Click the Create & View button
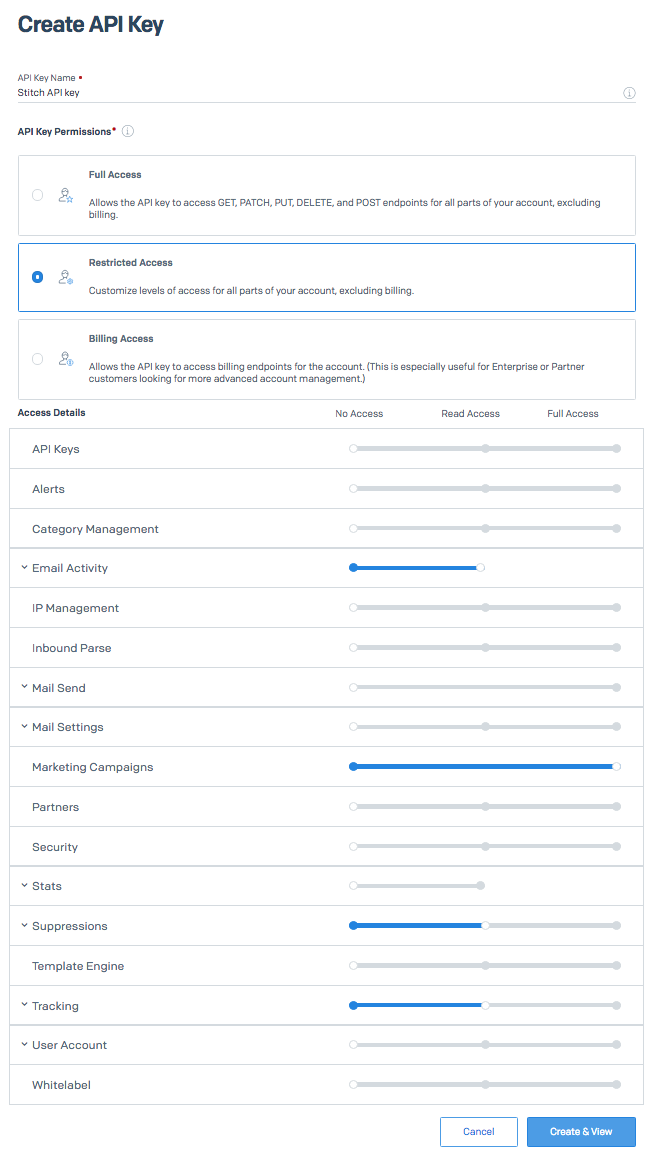This screenshot has height=1159, width=658. click(581, 1131)
